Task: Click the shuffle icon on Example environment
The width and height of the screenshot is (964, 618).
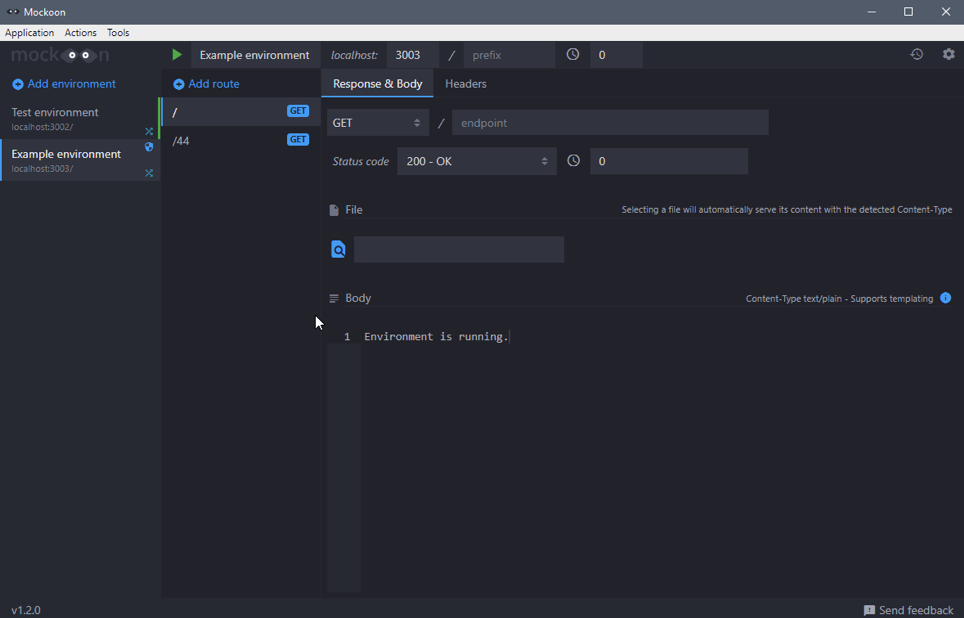Action: [x=149, y=173]
